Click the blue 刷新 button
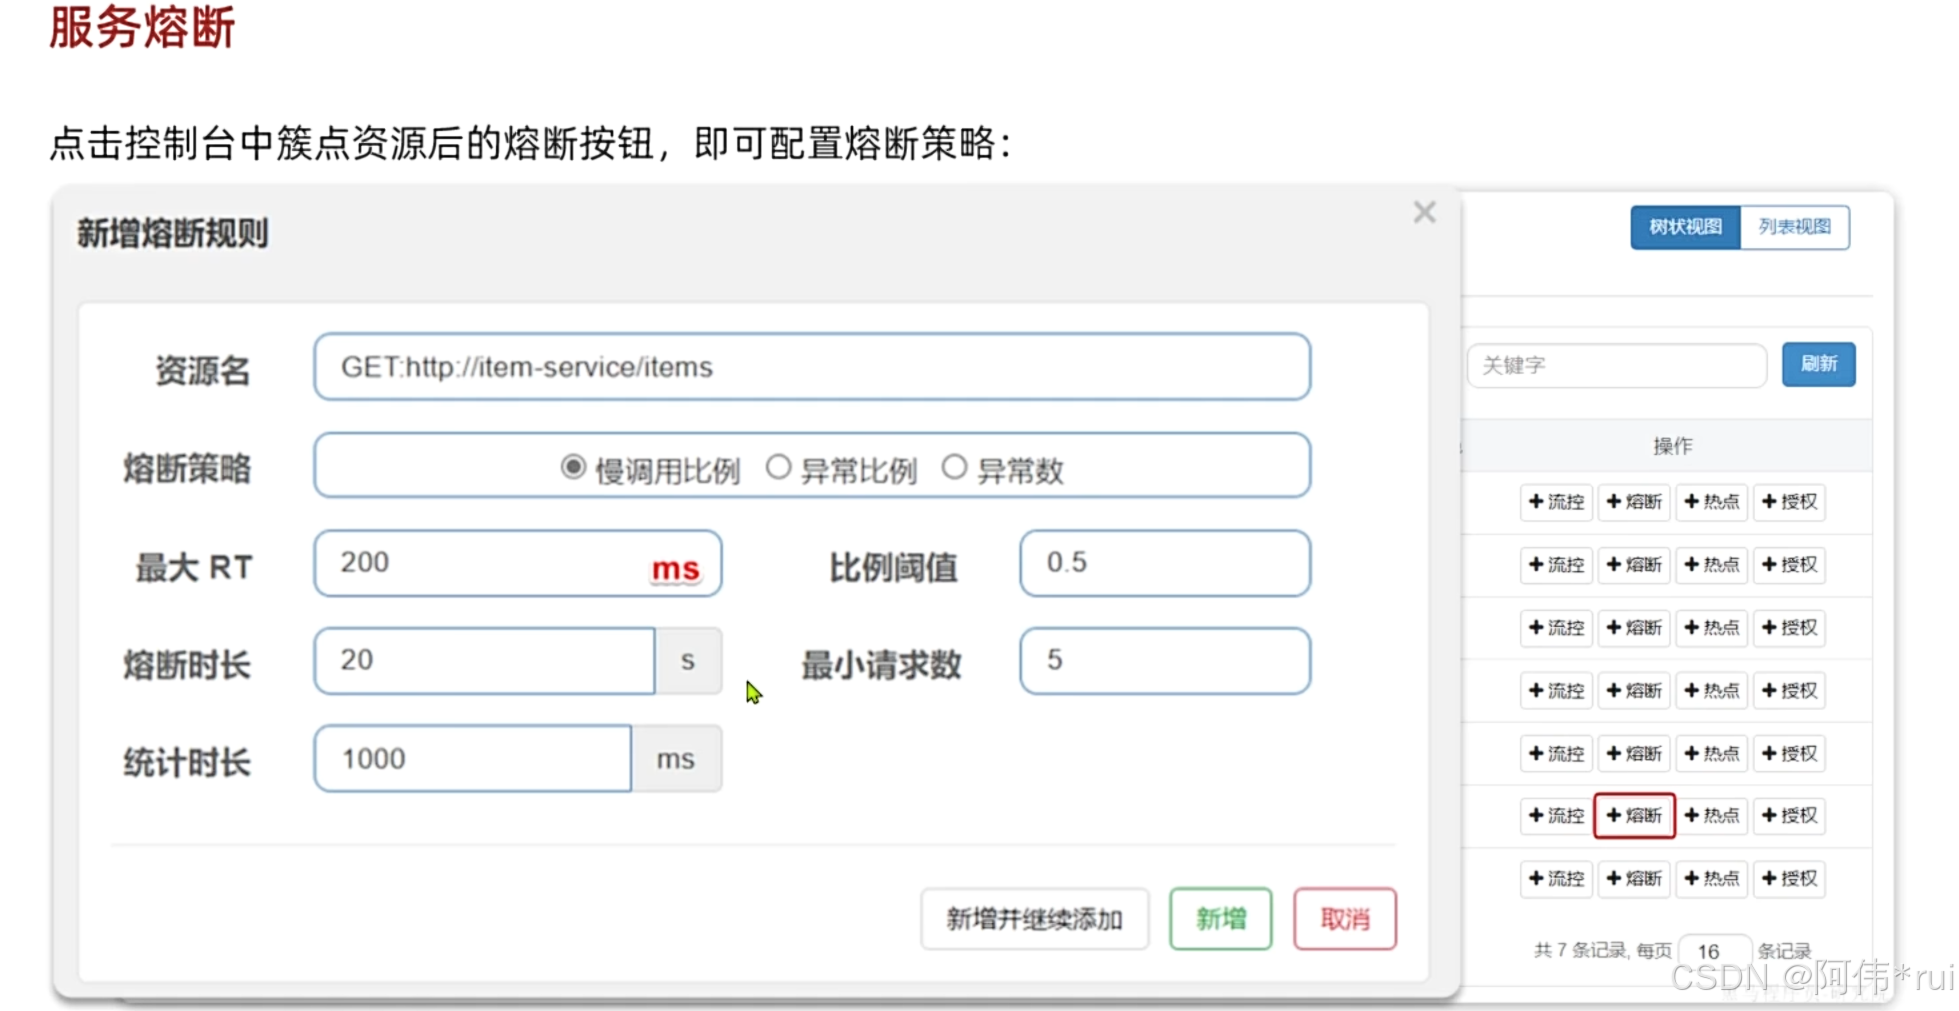The height and width of the screenshot is (1011, 1959). click(1819, 364)
